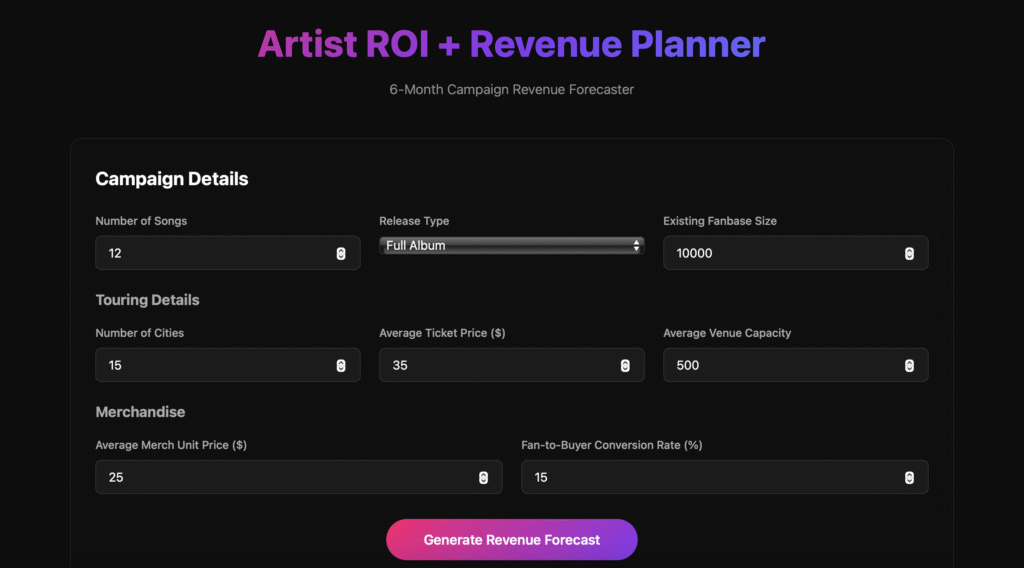1024x568 pixels.
Task: Click the Average Venue Capacity stepper arrows
Action: point(909,366)
